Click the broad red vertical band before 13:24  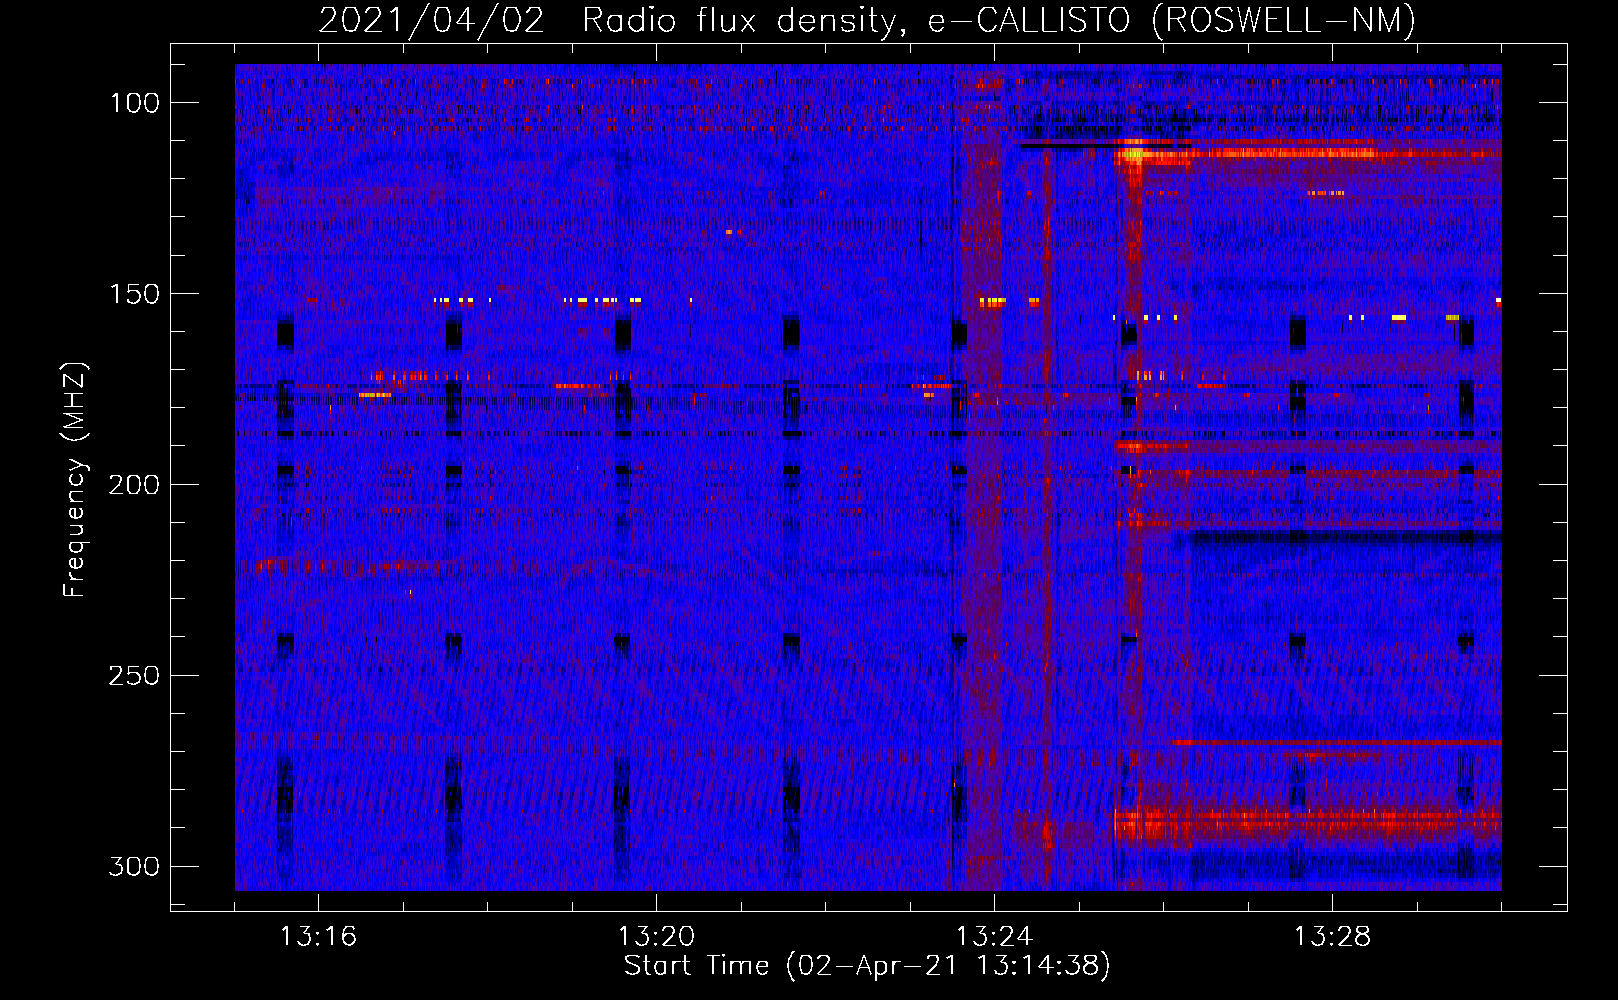(982, 480)
